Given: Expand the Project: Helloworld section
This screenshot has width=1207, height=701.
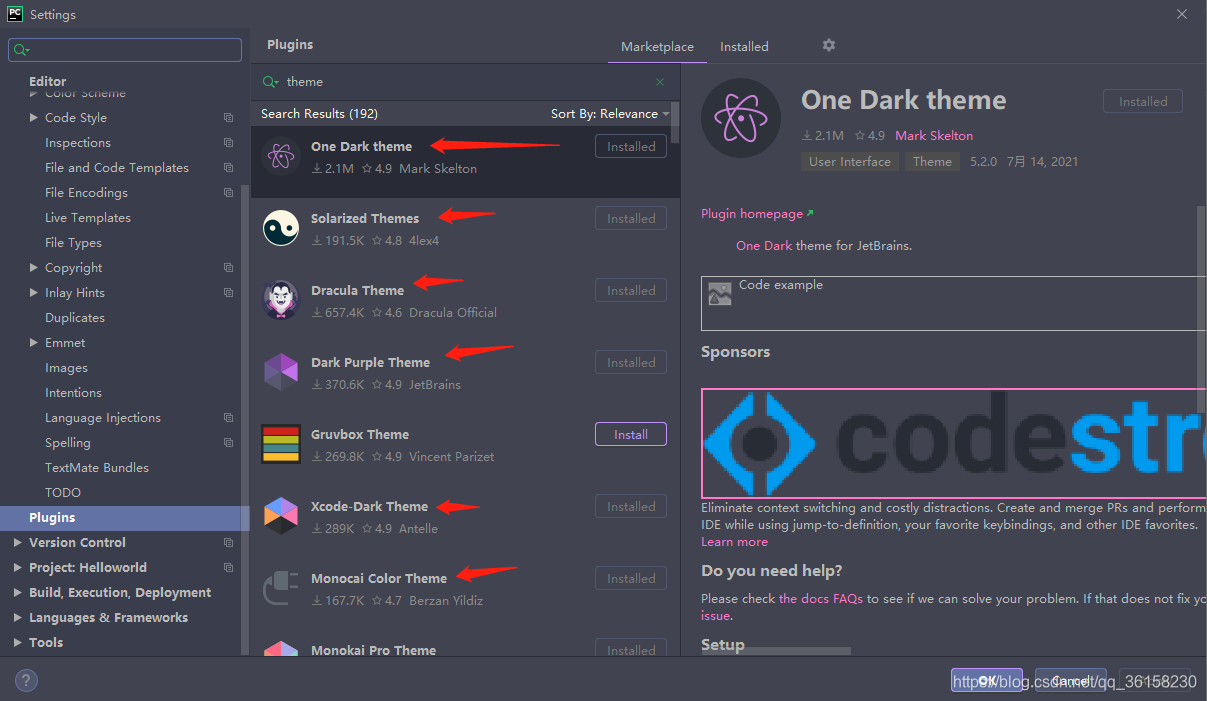Looking at the screenshot, I should pos(18,568).
